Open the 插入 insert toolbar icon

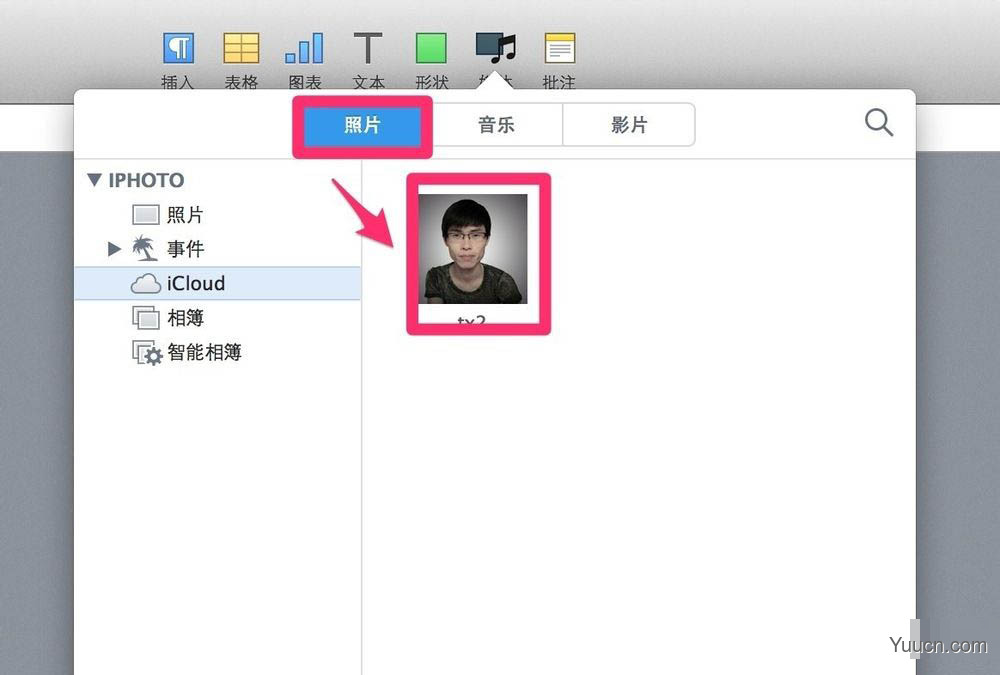(178, 48)
